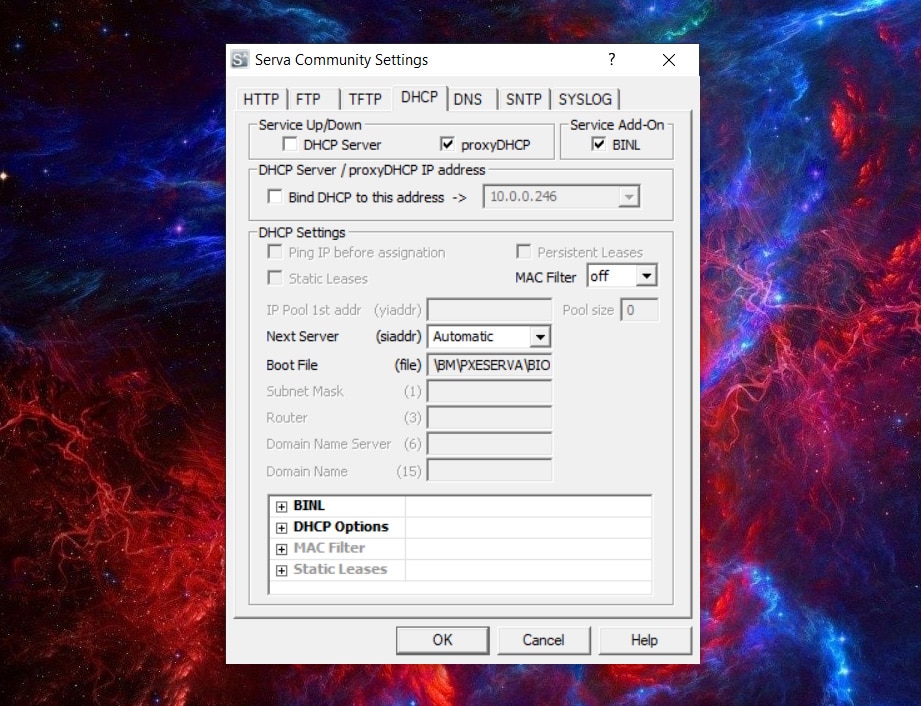This screenshot has width=921, height=706.
Task: Open the Next Server Automatic dropdown
Action: (539, 337)
